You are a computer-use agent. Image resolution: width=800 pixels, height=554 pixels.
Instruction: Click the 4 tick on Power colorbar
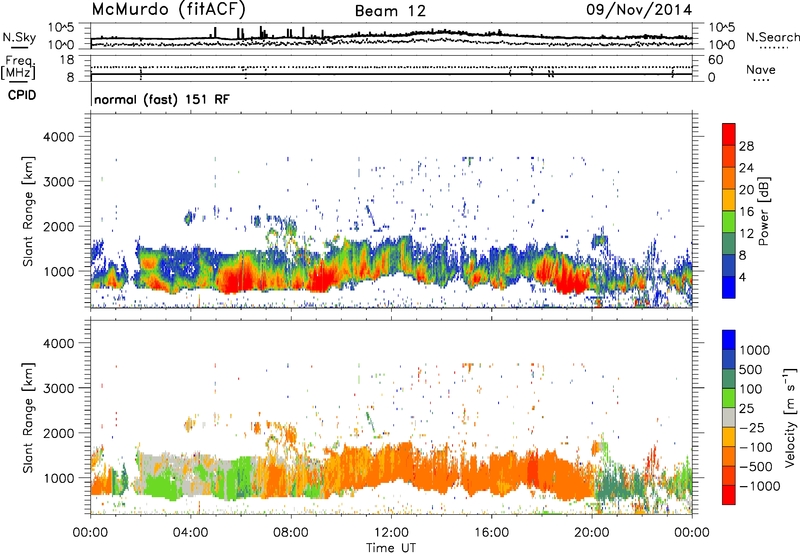742,278
